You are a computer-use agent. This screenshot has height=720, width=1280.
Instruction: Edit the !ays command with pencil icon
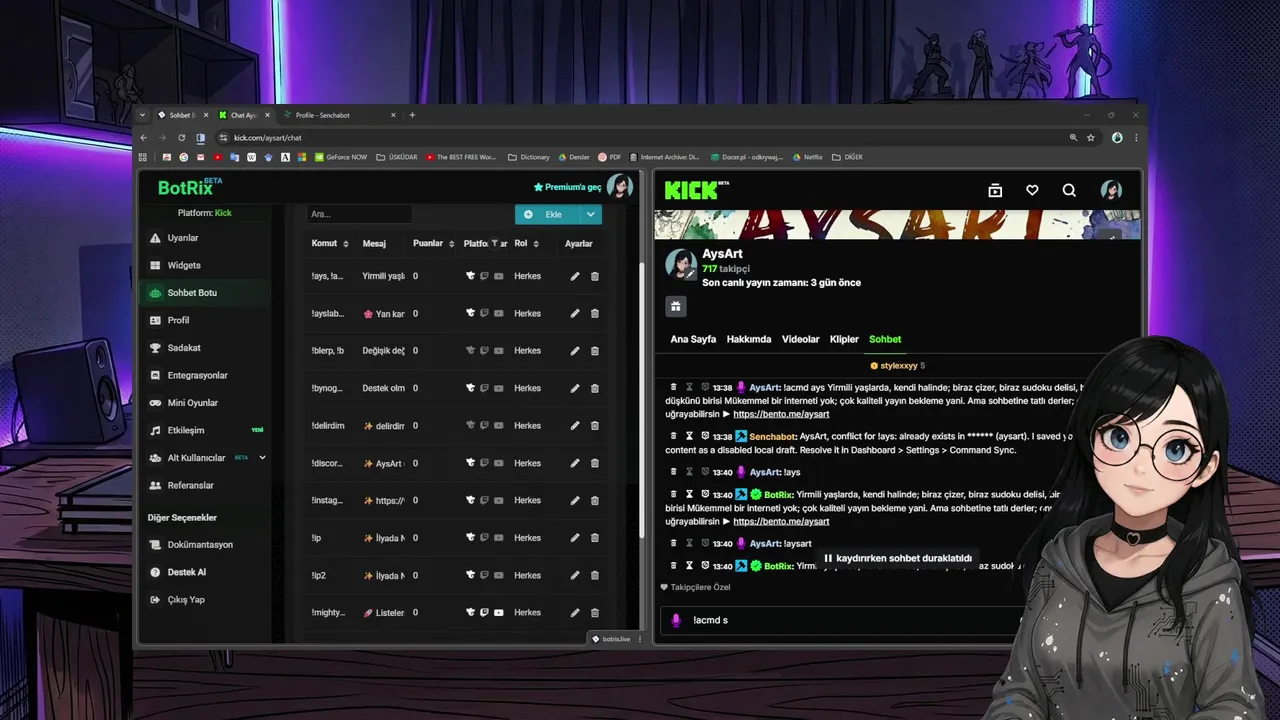pyautogui.click(x=575, y=276)
